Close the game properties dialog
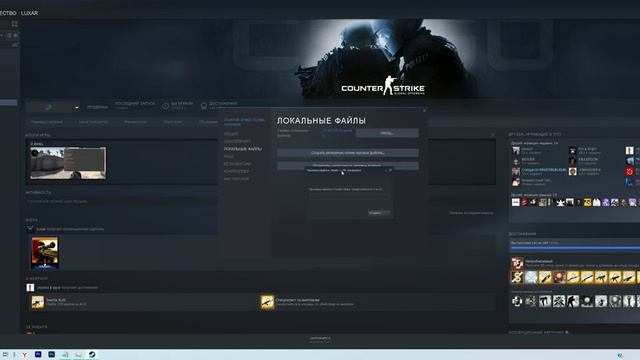 (424, 111)
